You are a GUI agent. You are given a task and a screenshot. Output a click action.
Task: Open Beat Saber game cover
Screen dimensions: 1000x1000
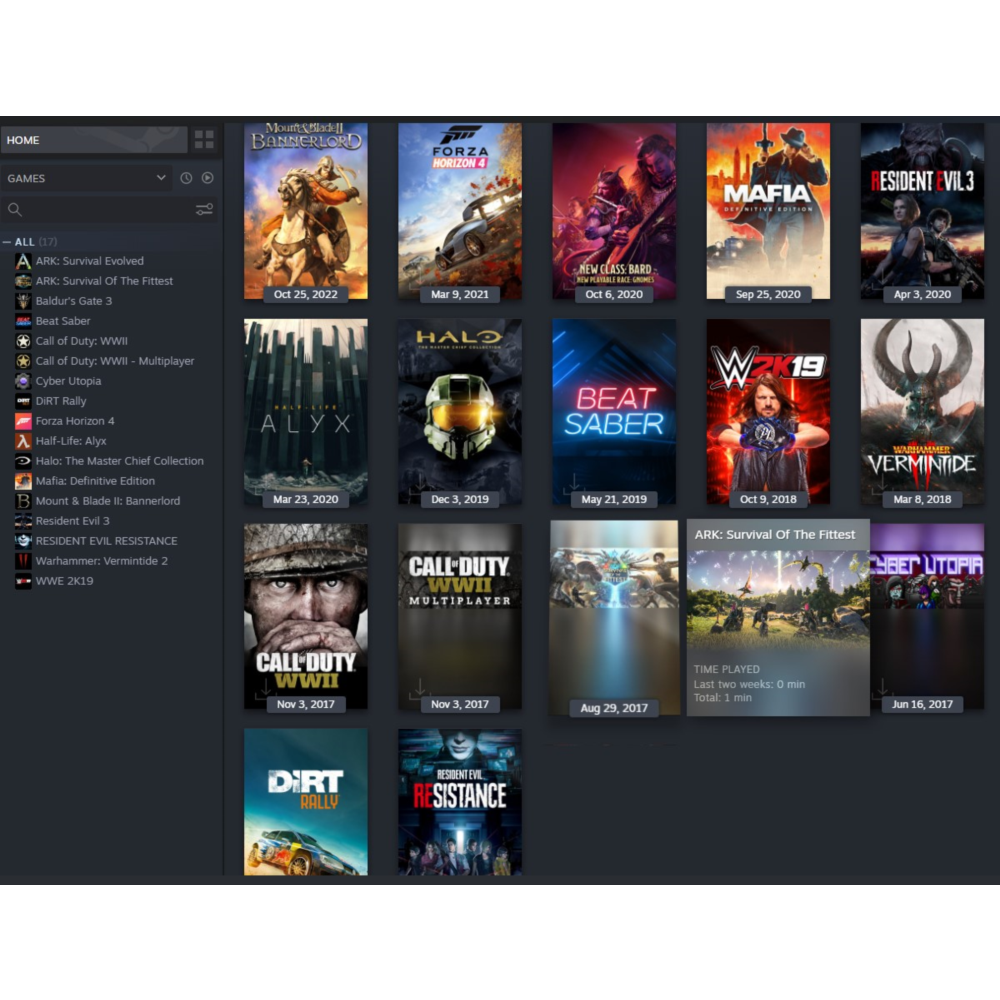pos(614,411)
